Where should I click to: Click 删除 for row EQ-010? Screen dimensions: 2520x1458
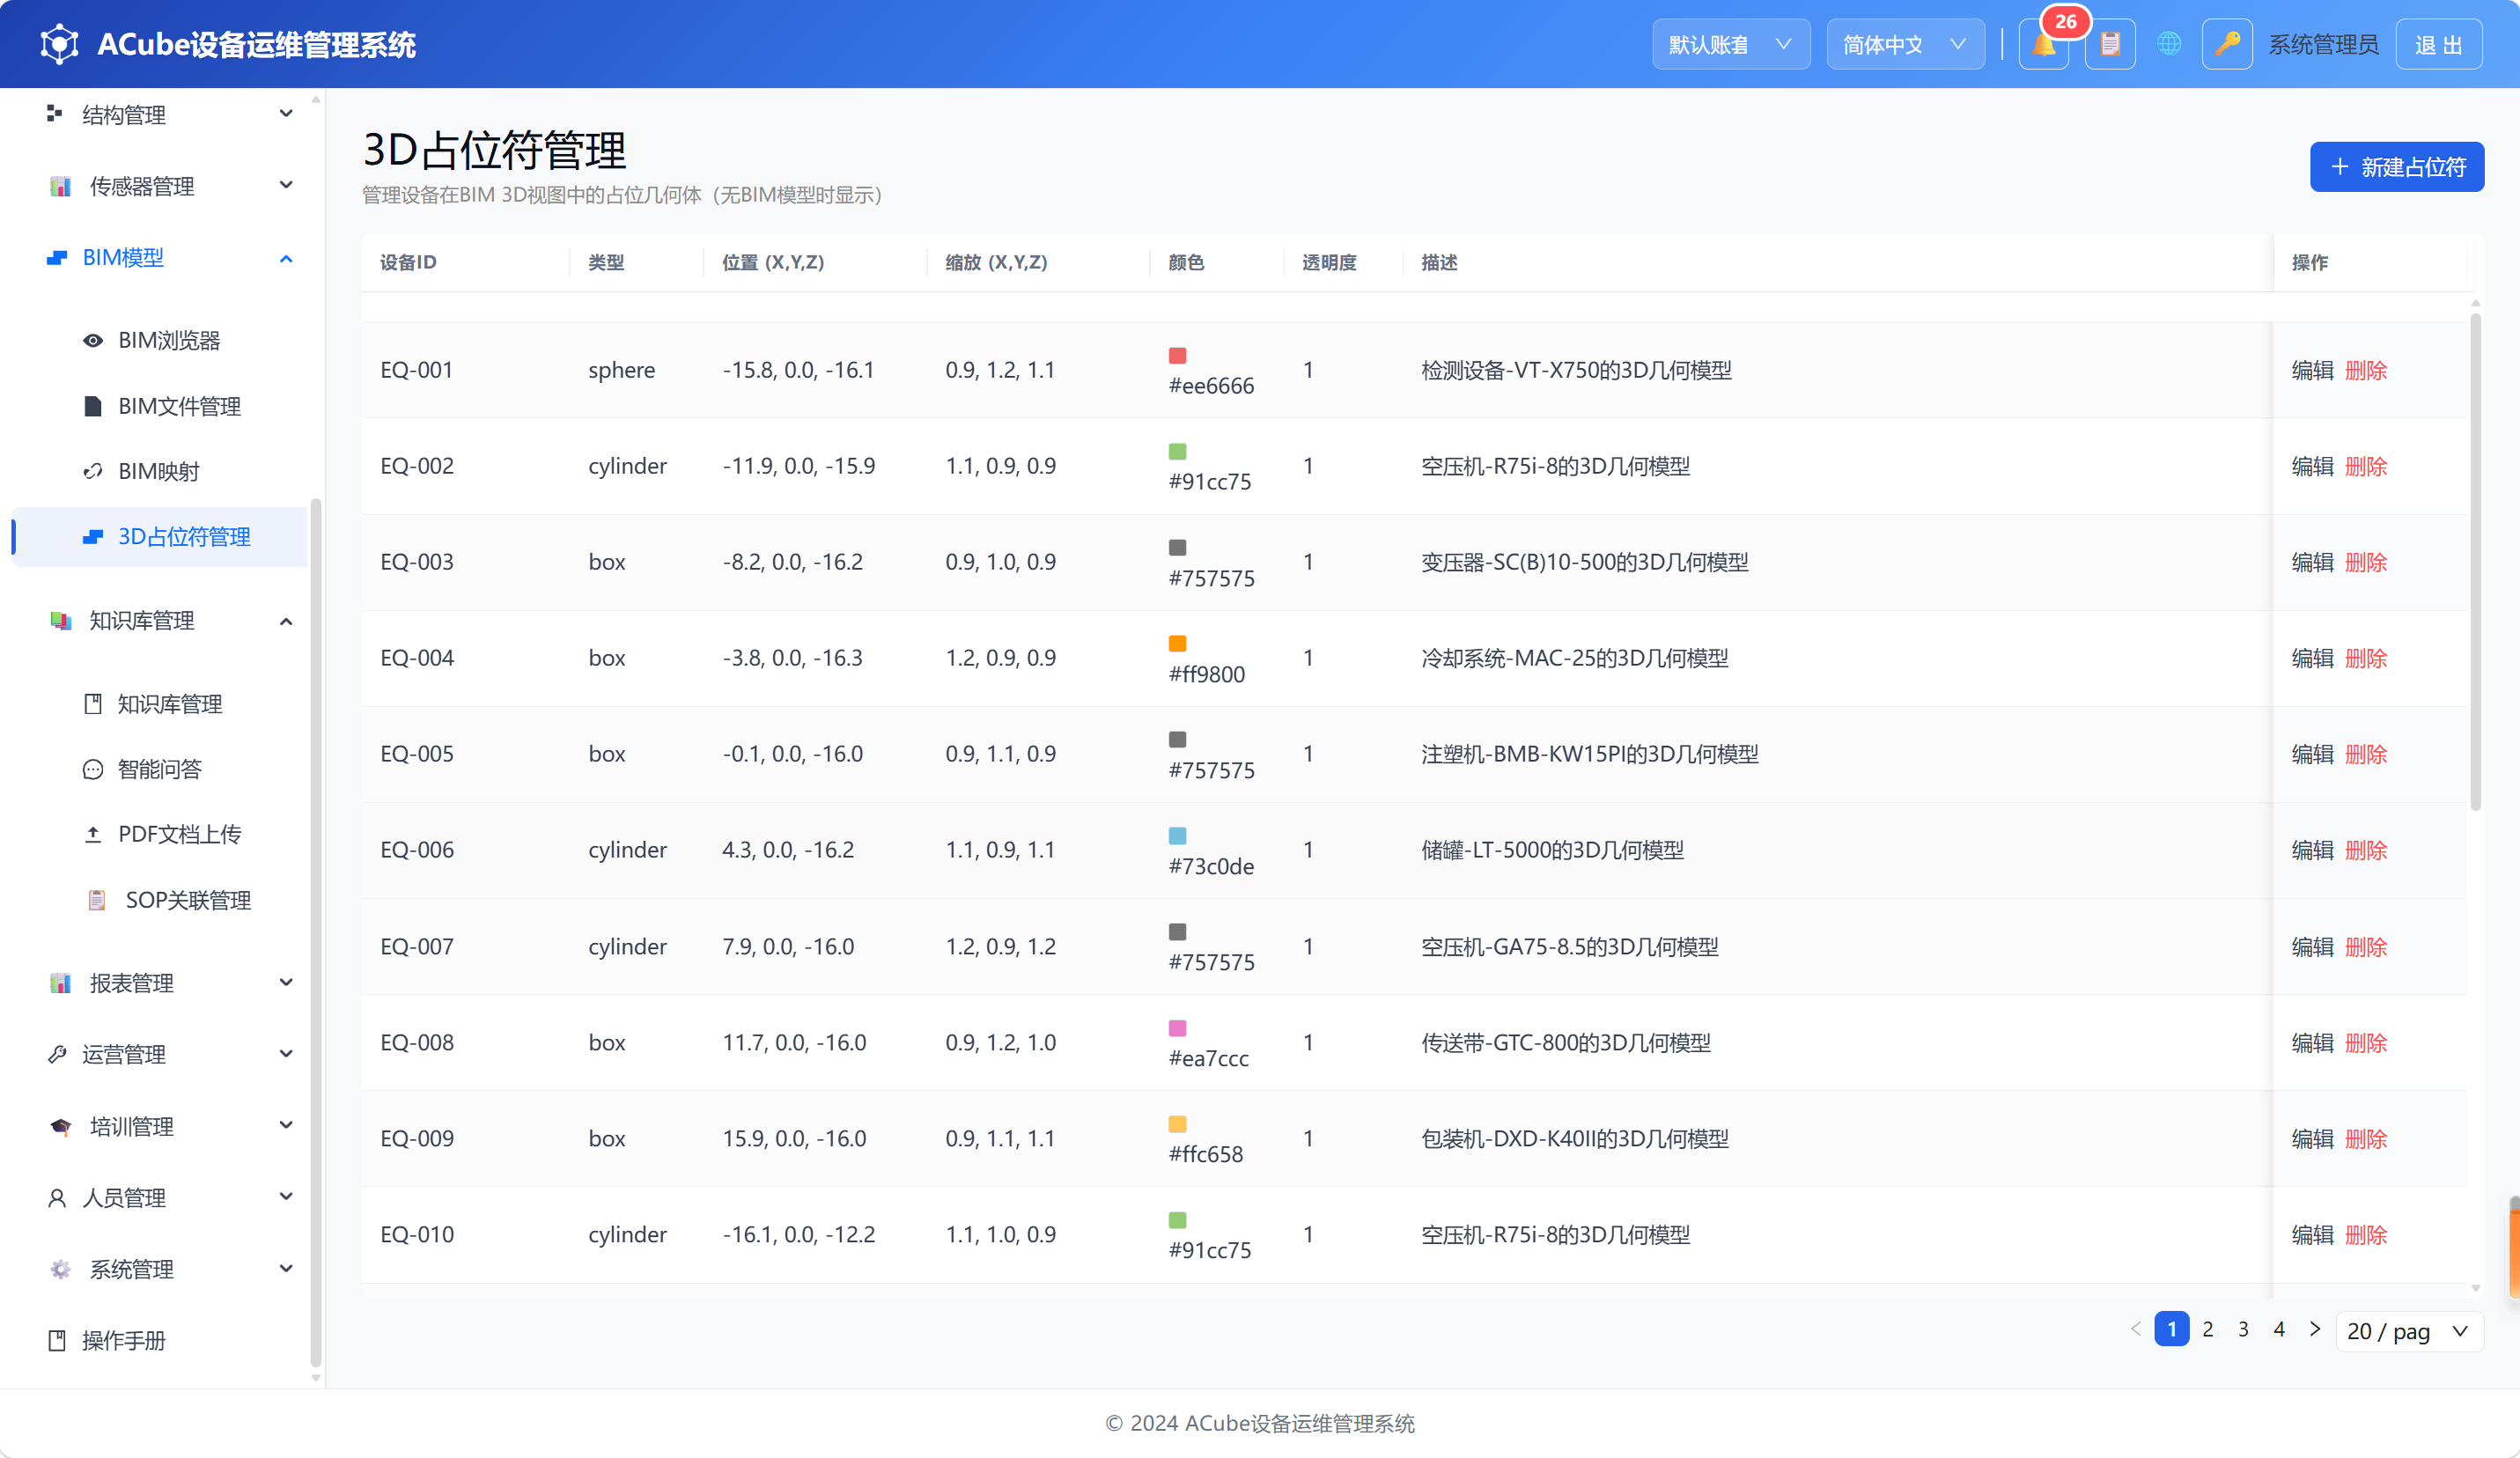click(x=2366, y=1235)
